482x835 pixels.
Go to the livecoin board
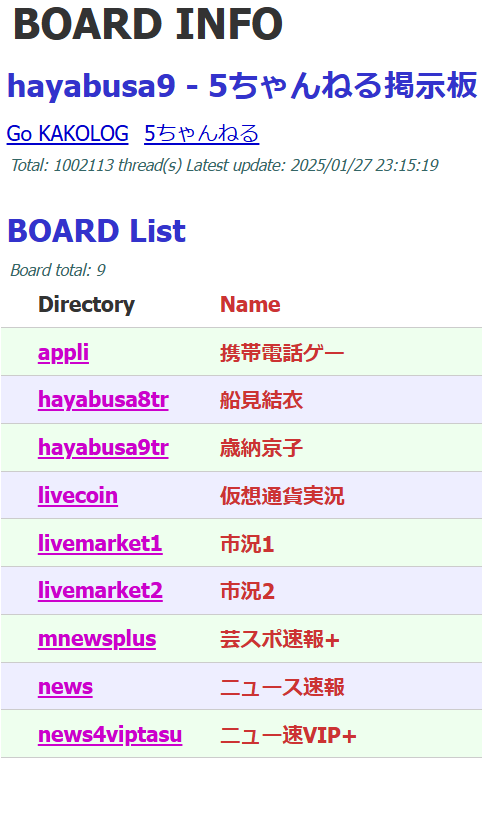pos(78,495)
